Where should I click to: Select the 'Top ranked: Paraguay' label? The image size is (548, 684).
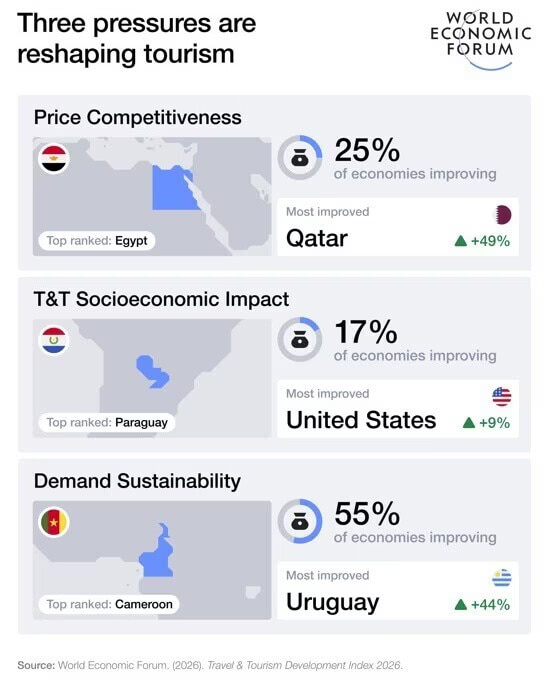pos(107,423)
